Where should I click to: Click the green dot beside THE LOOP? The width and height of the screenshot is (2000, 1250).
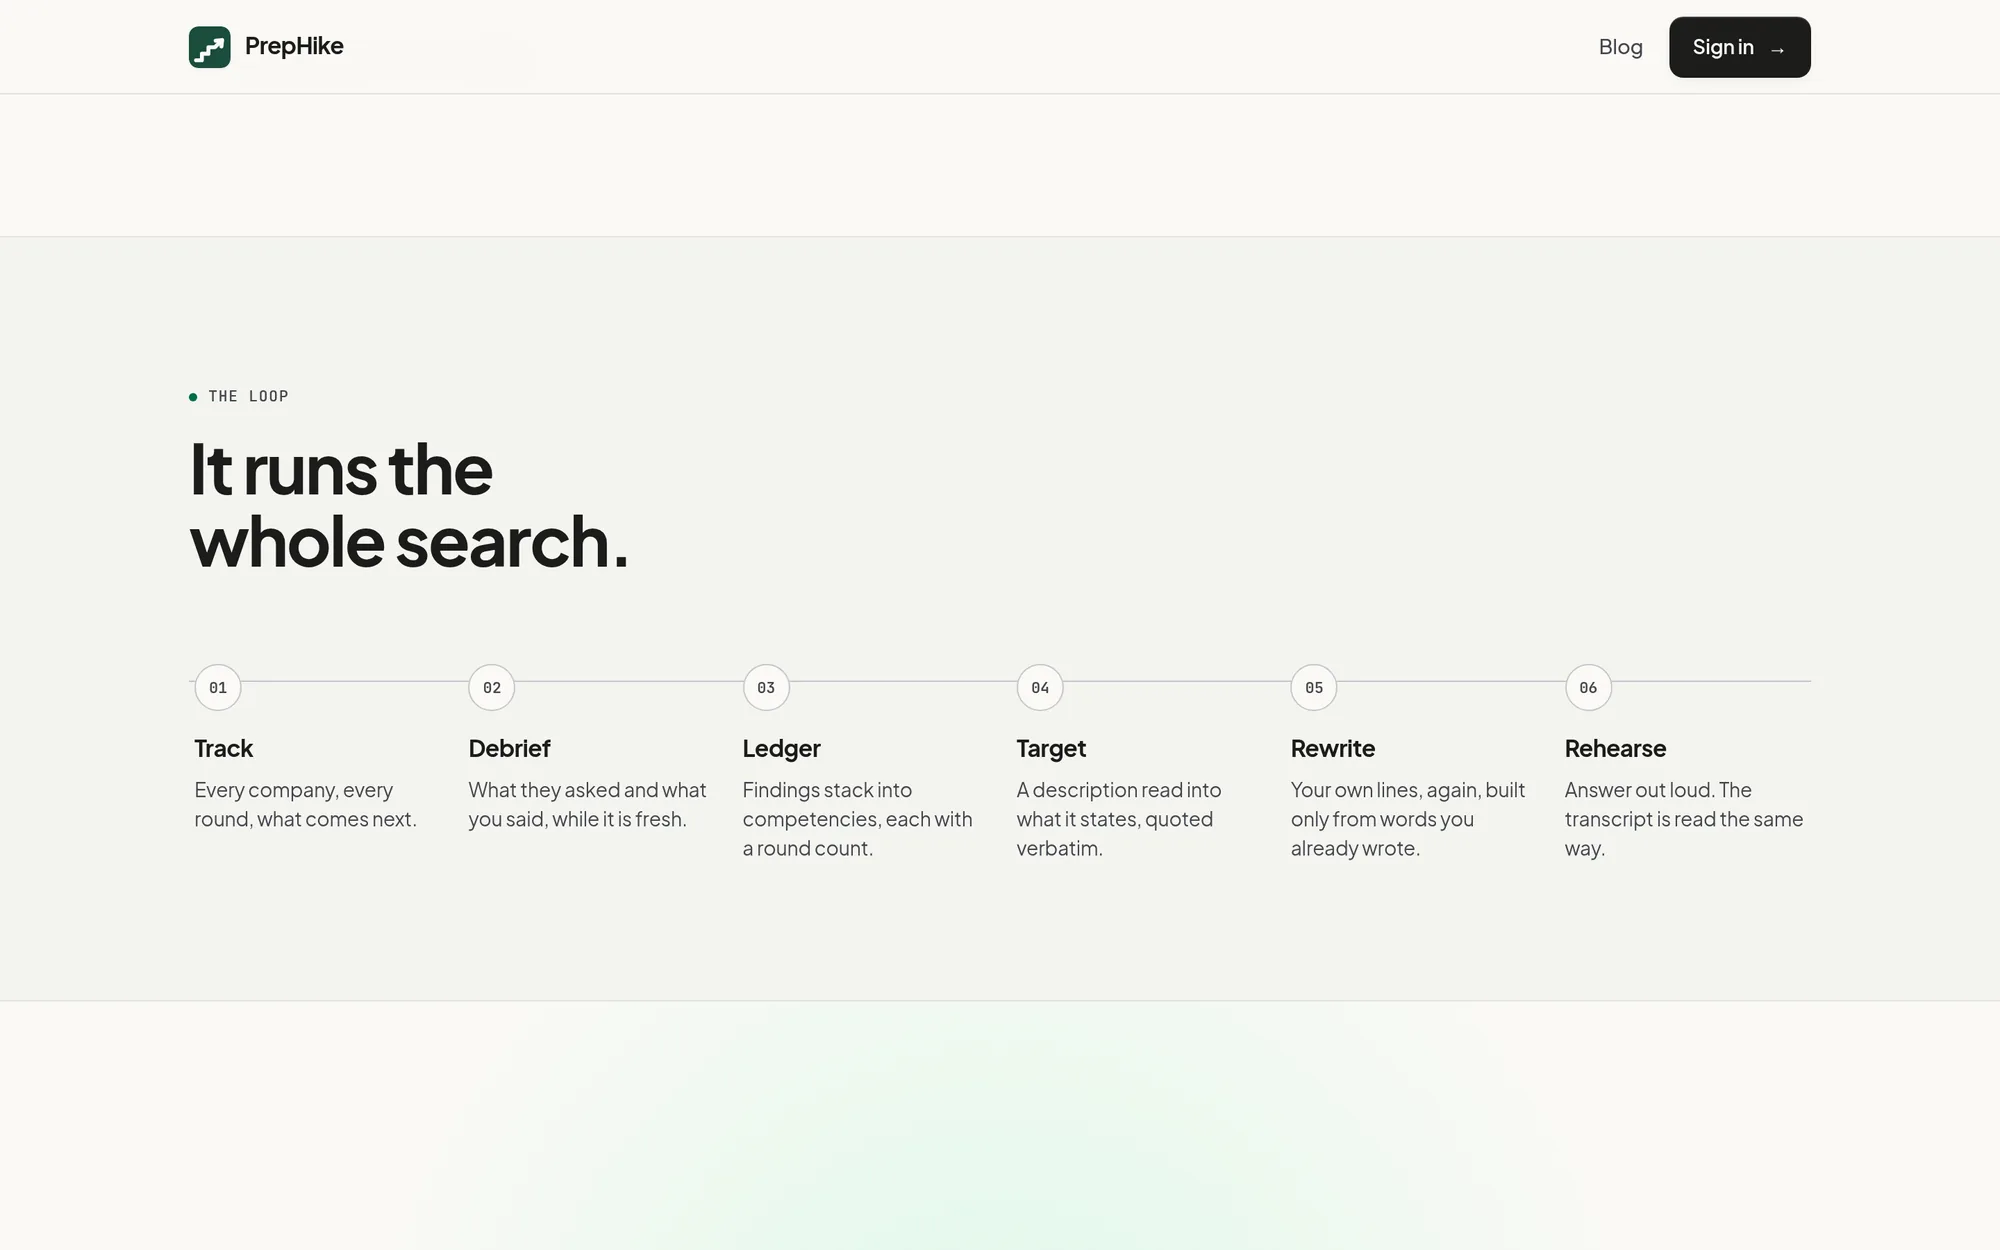193,397
